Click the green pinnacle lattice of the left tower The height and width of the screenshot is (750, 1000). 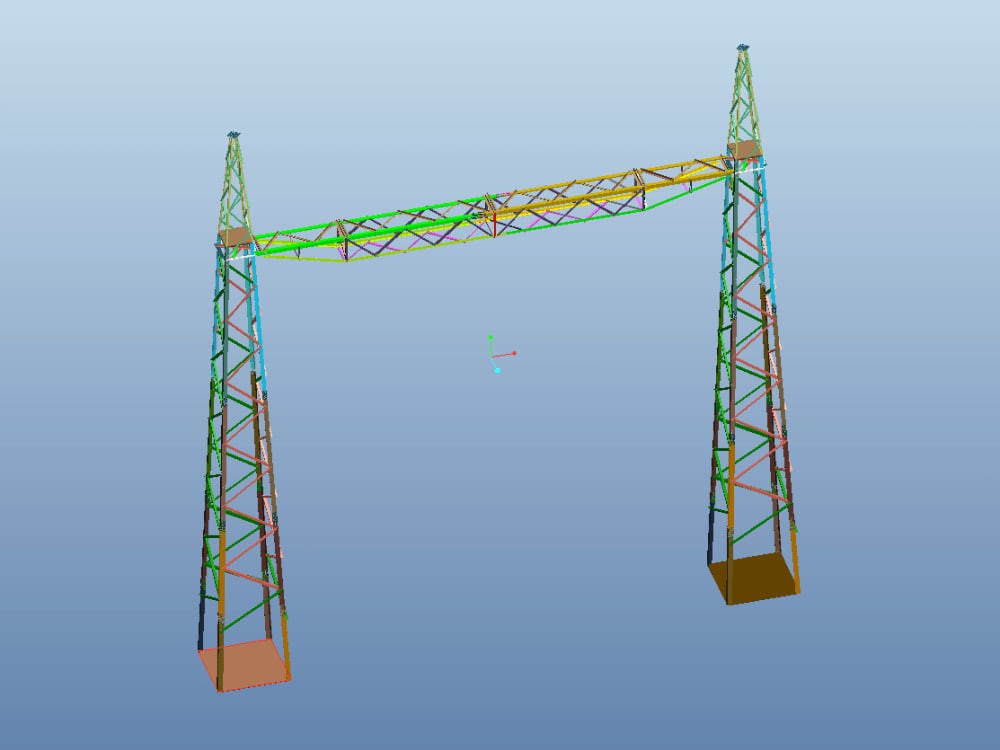pyautogui.click(x=234, y=185)
